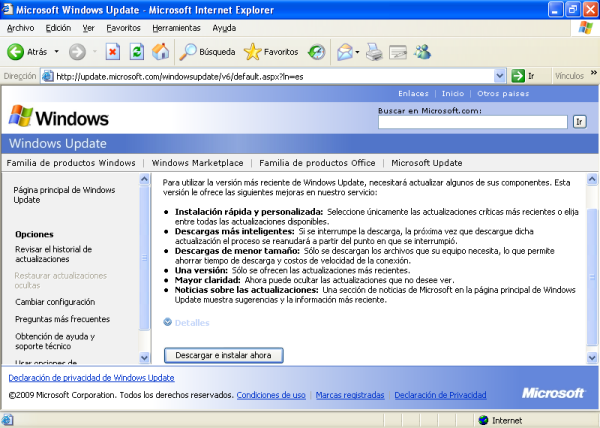Click Descargar e instalar ahora button
Screen dimensions: 600x428
(x=223, y=355)
